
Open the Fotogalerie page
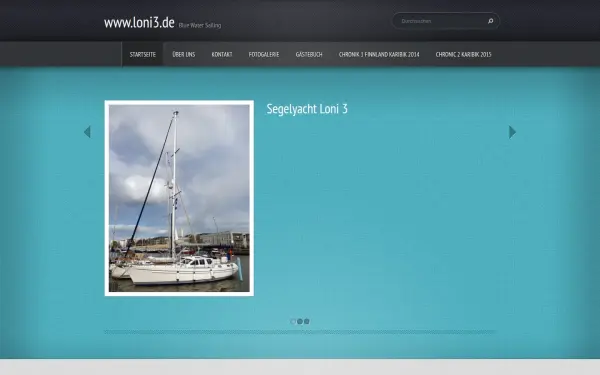pyautogui.click(x=264, y=54)
